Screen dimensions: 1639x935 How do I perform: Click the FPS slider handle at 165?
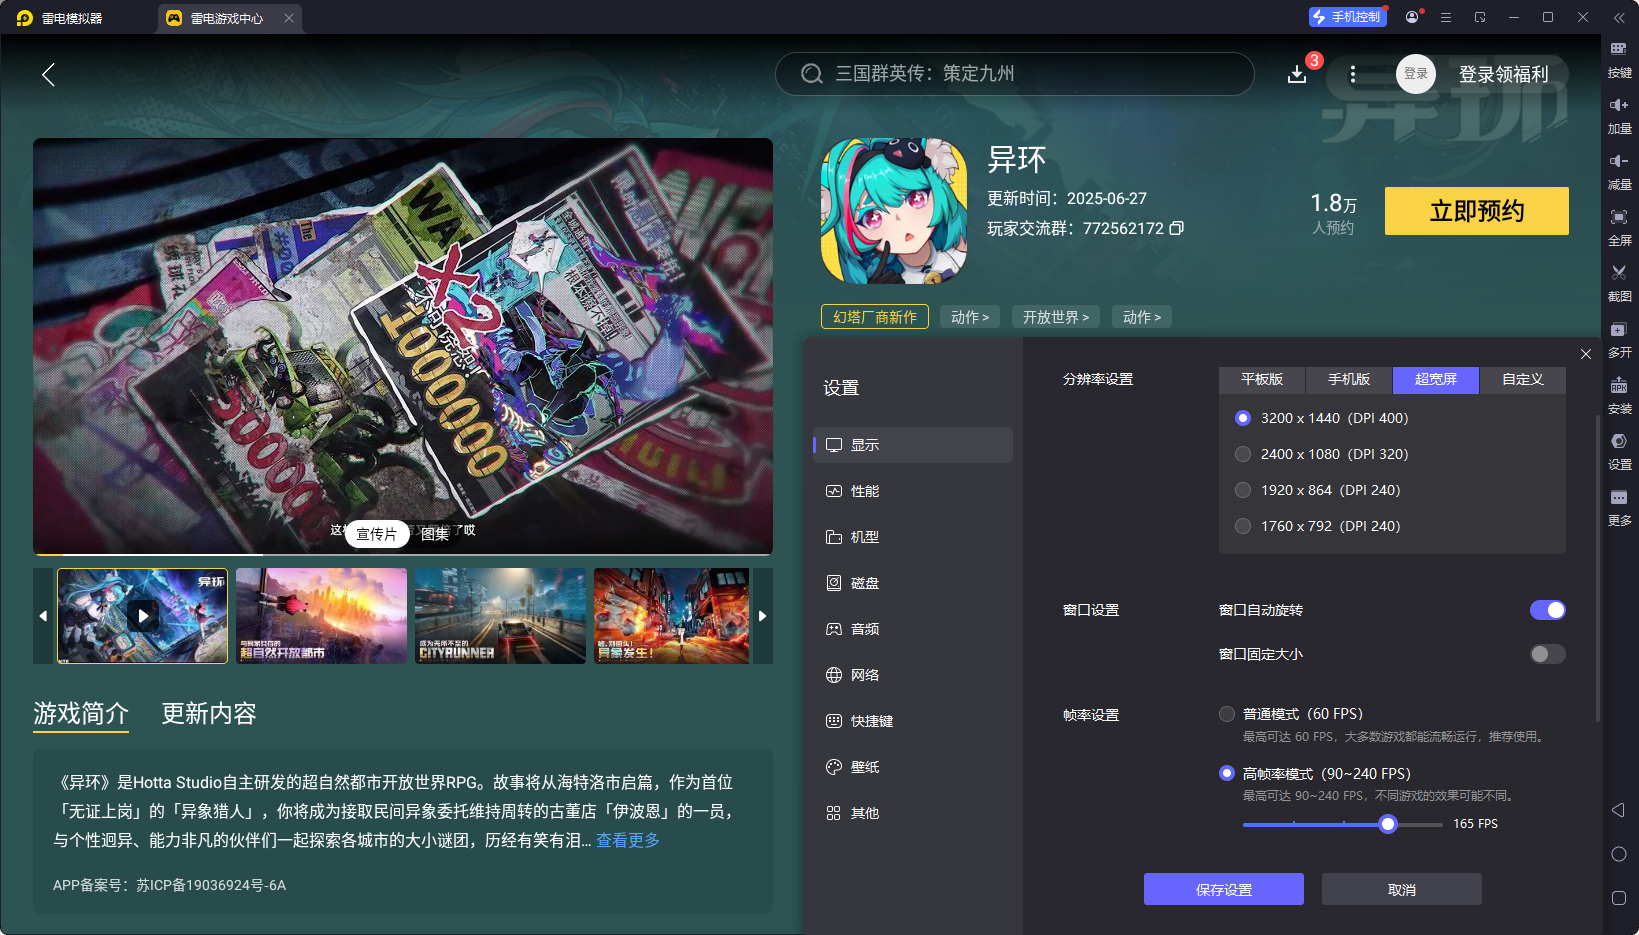1387,824
